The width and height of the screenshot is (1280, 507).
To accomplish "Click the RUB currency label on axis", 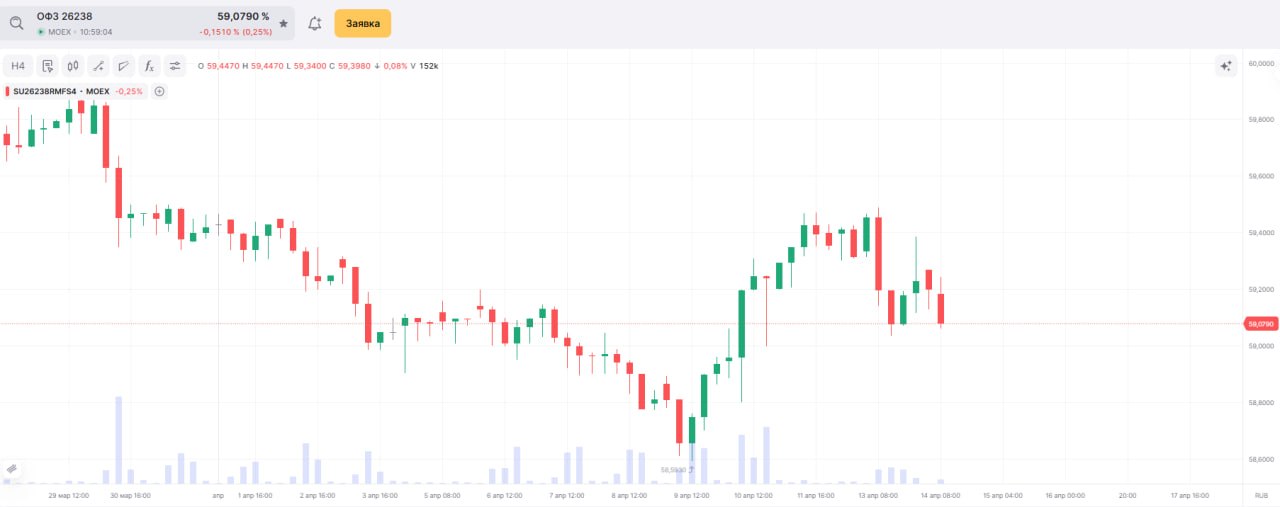I will click(1261, 495).
